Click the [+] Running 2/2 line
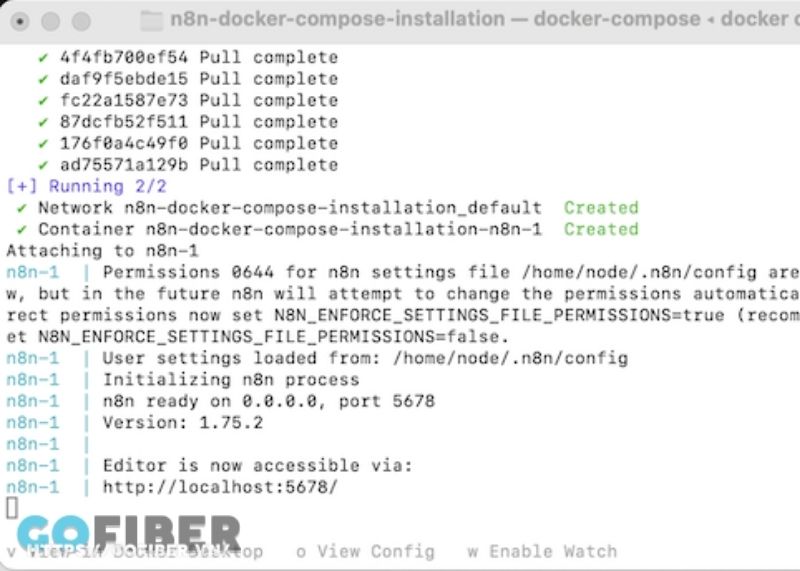Screen dimensions: 800x571 pos(86,186)
